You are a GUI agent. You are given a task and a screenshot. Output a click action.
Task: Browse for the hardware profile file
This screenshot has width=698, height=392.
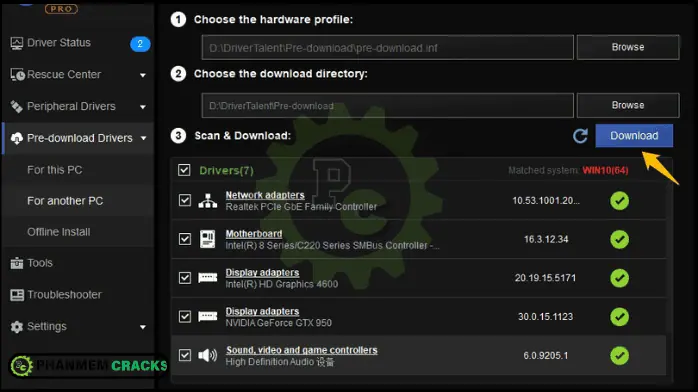tap(628, 47)
